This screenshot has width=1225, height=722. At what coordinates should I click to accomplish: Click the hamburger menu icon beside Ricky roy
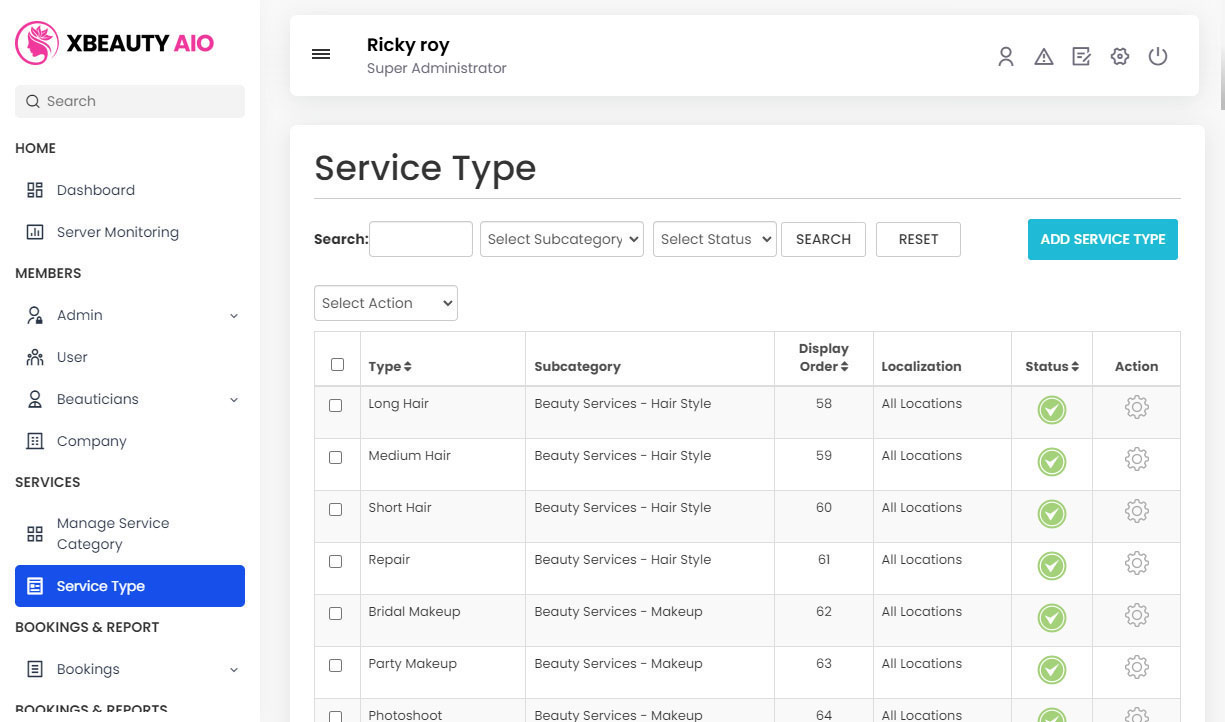pyautogui.click(x=320, y=54)
